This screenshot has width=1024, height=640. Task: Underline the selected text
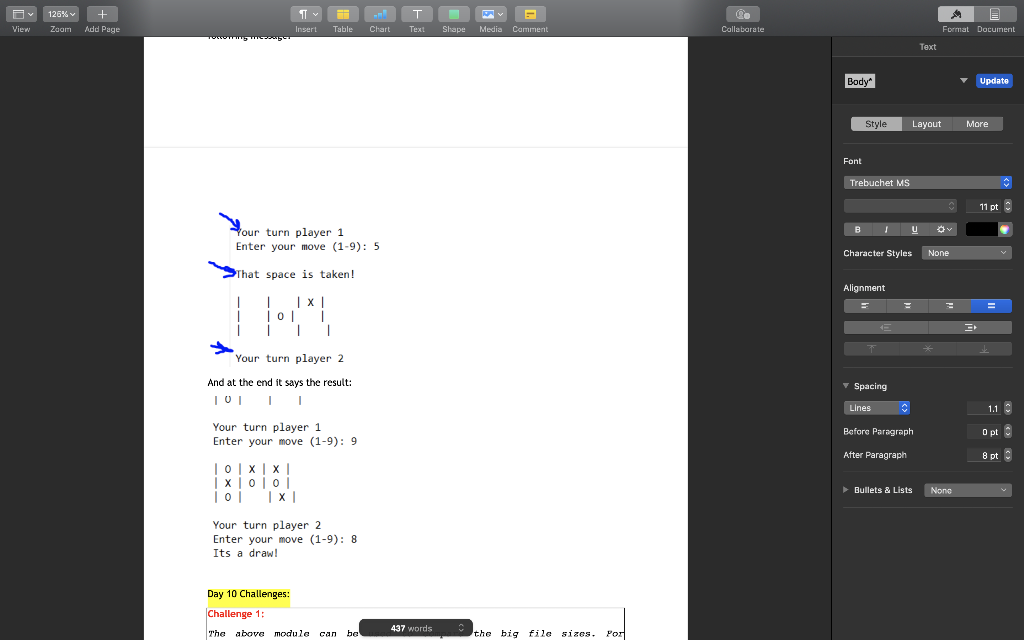[x=913, y=229]
